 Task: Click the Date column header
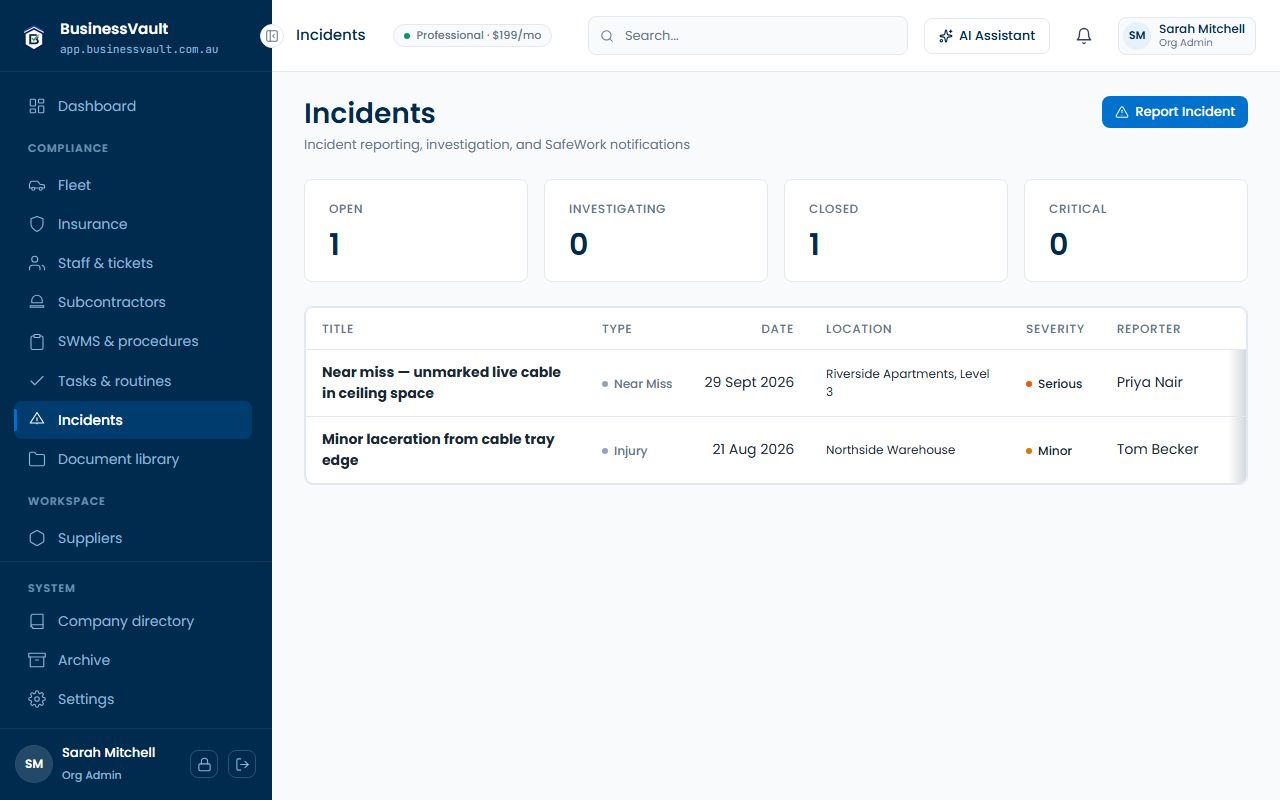(x=777, y=329)
